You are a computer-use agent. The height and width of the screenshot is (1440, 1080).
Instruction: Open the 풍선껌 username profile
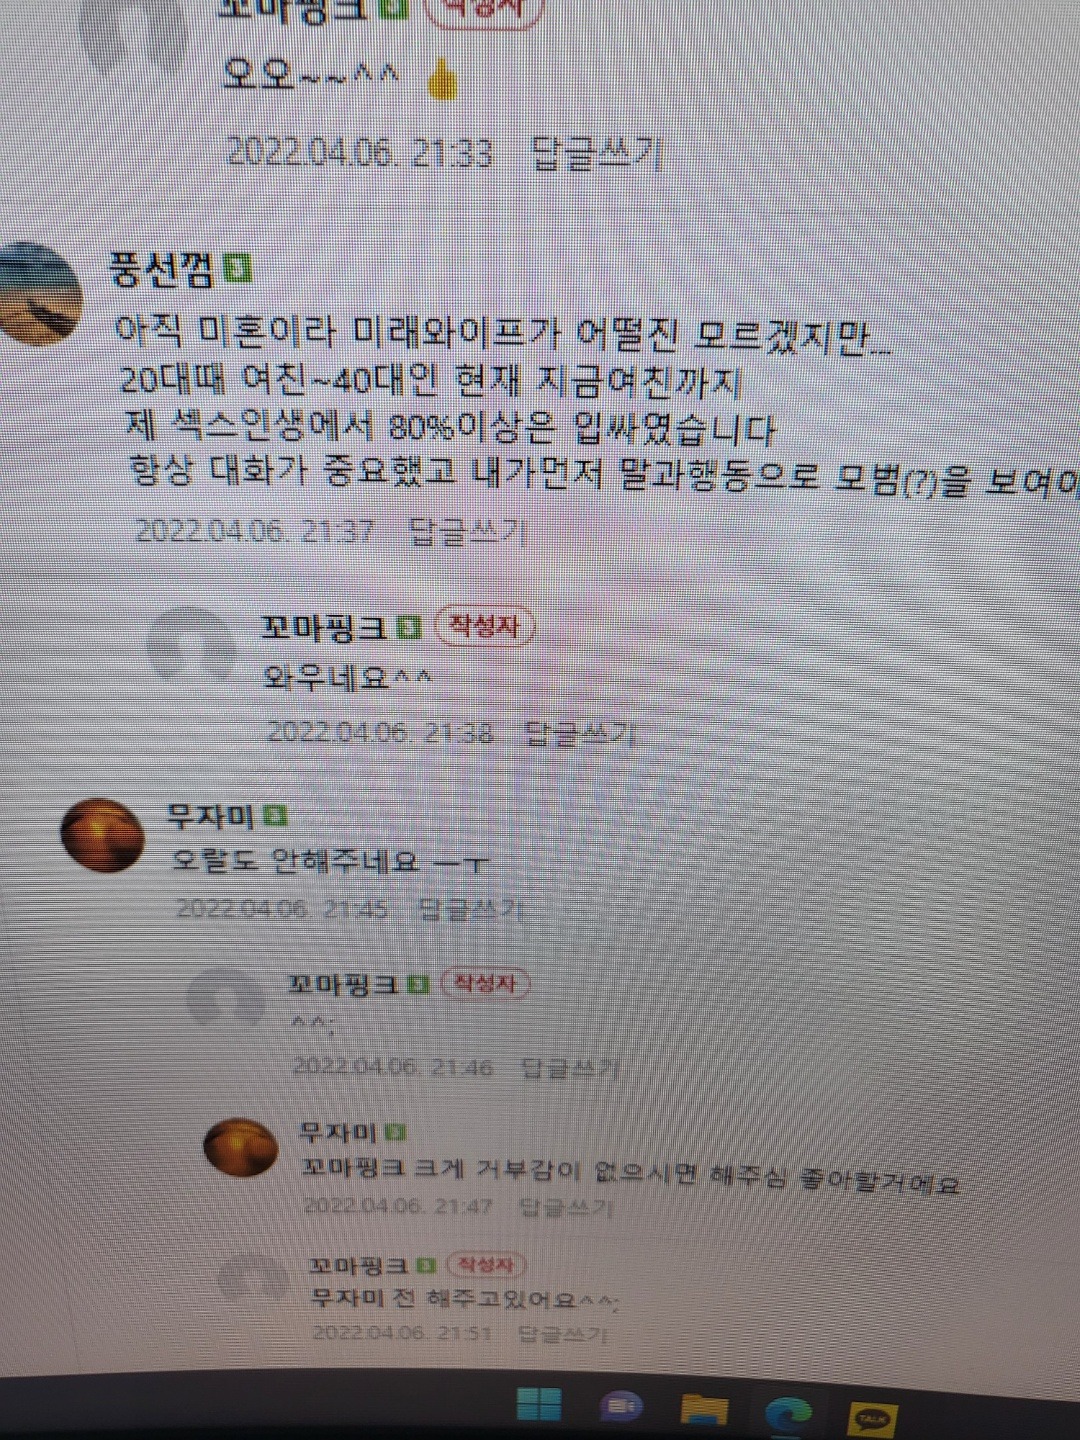[162, 269]
